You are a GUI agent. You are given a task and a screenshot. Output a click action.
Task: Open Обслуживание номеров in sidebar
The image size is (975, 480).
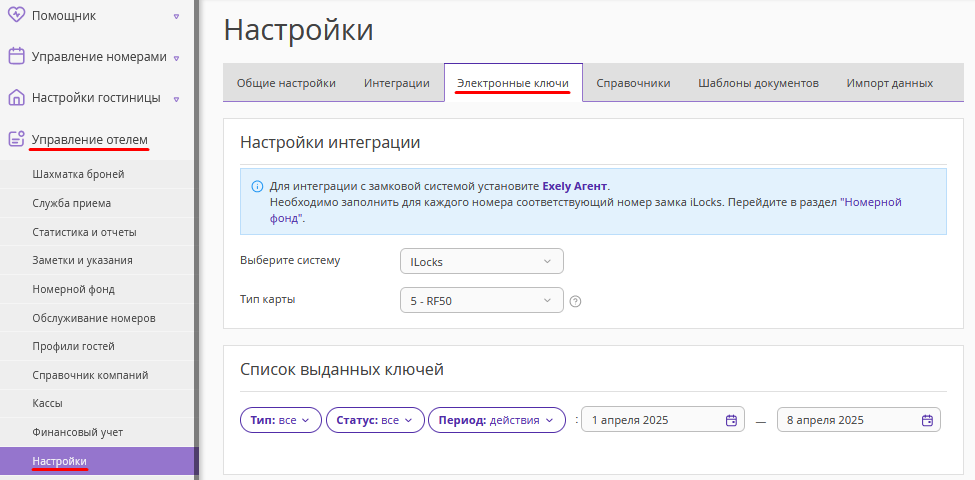coord(98,318)
